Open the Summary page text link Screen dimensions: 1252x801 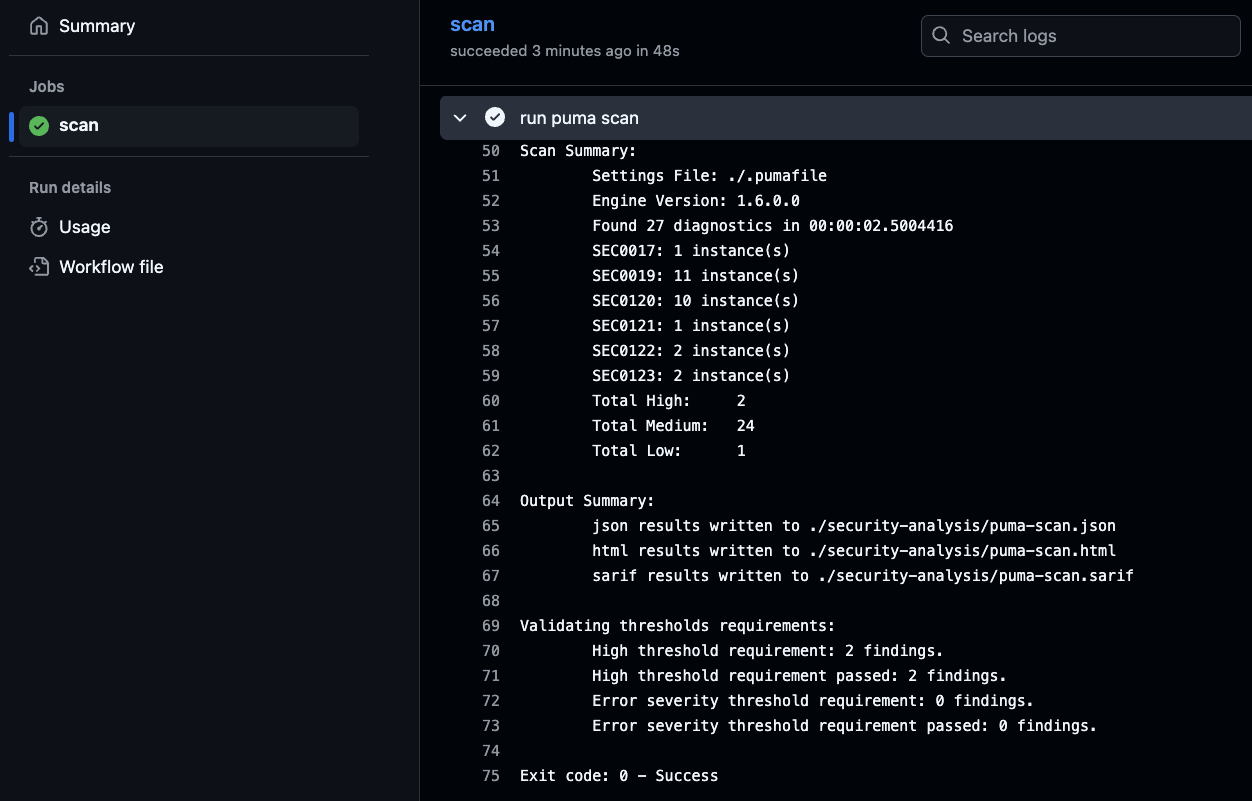click(x=97, y=26)
